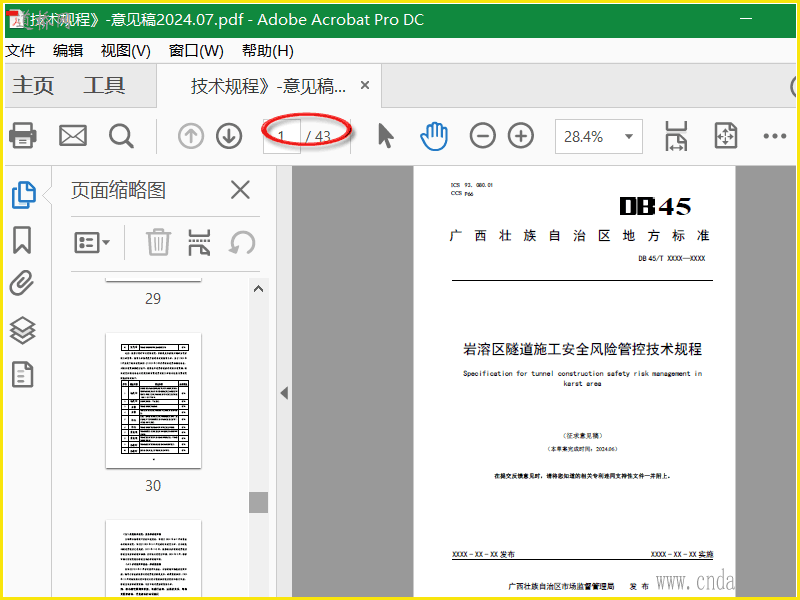
Task: Show more tools ellipsis
Action: point(774,136)
